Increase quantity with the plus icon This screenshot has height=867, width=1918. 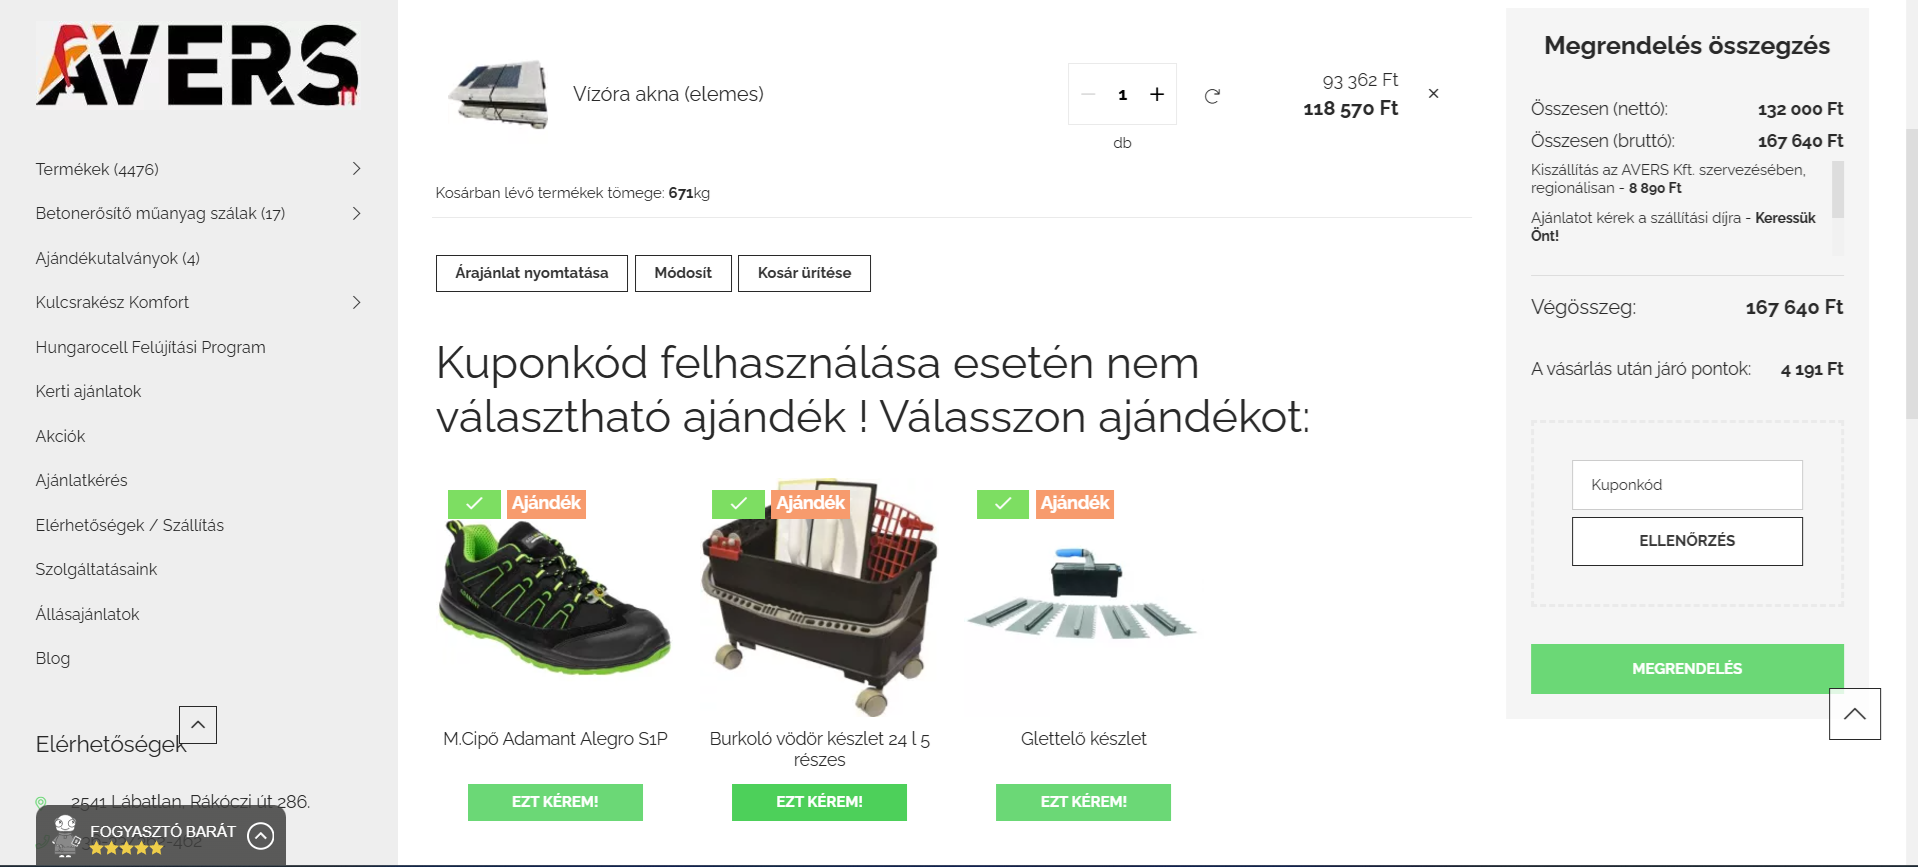1157,94
